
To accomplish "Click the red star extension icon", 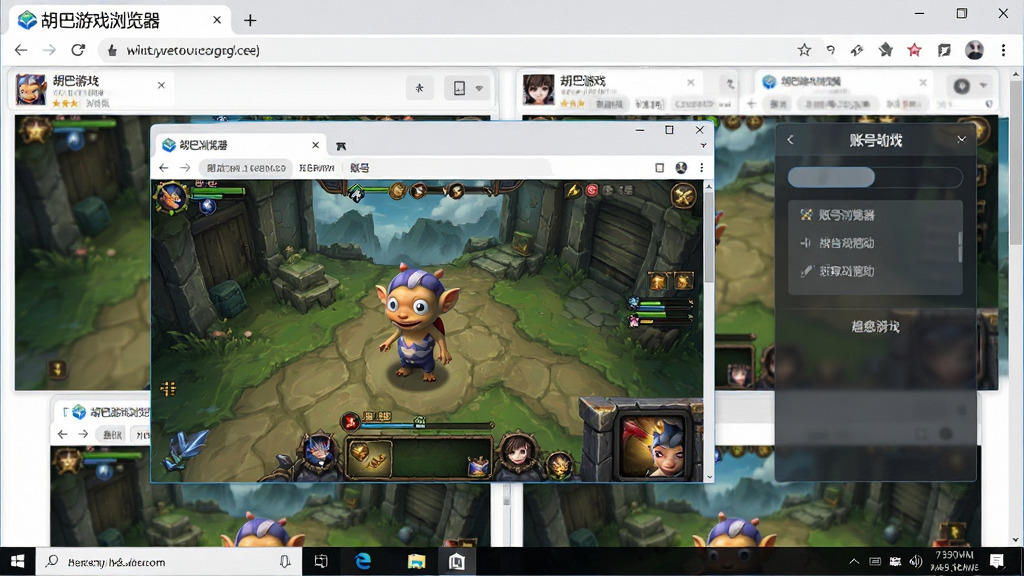I will (914, 50).
